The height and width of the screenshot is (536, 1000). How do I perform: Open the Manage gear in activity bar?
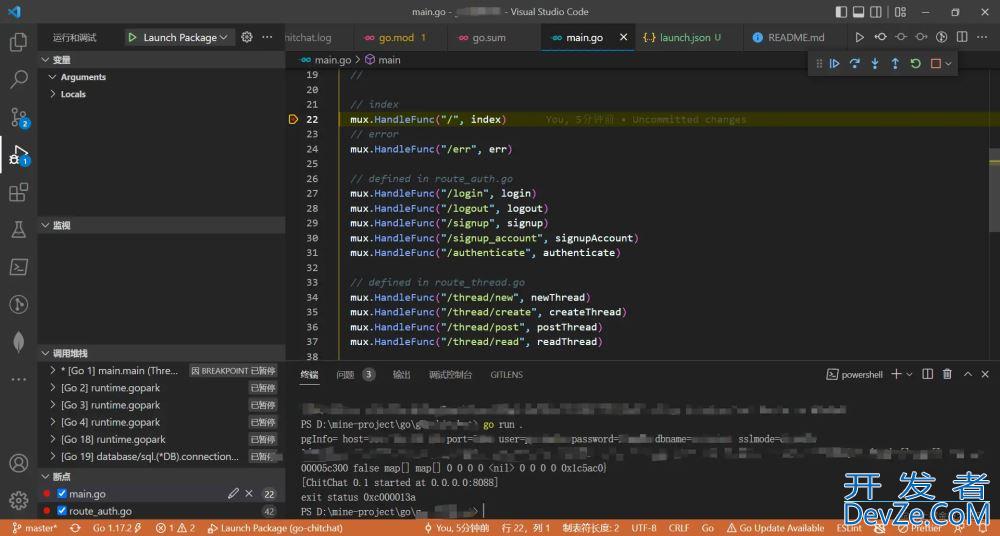[x=18, y=500]
